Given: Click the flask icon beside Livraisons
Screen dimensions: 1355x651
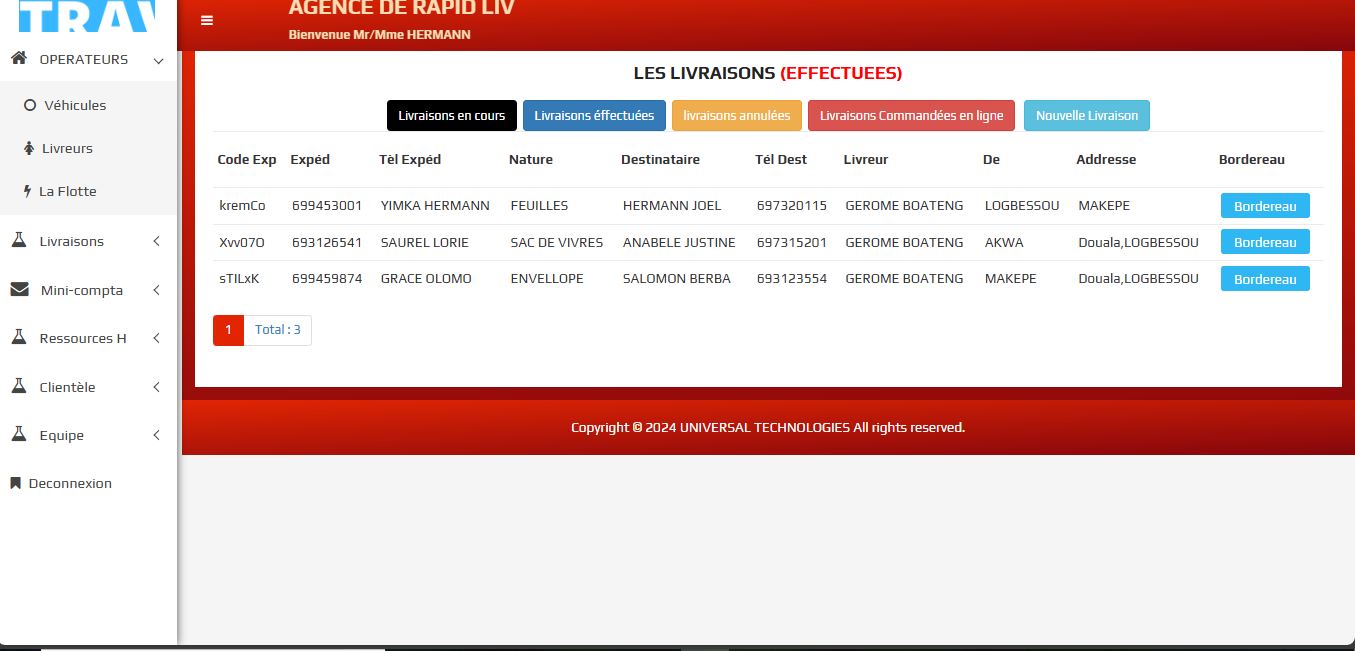Looking at the screenshot, I should (x=18, y=241).
